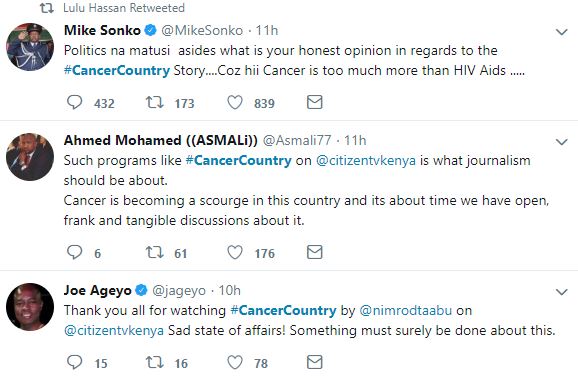Screen dimensions: 578x378
Task: Share Ahmed Mohamed's tweet via message envelope
Action: [x=314, y=252]
